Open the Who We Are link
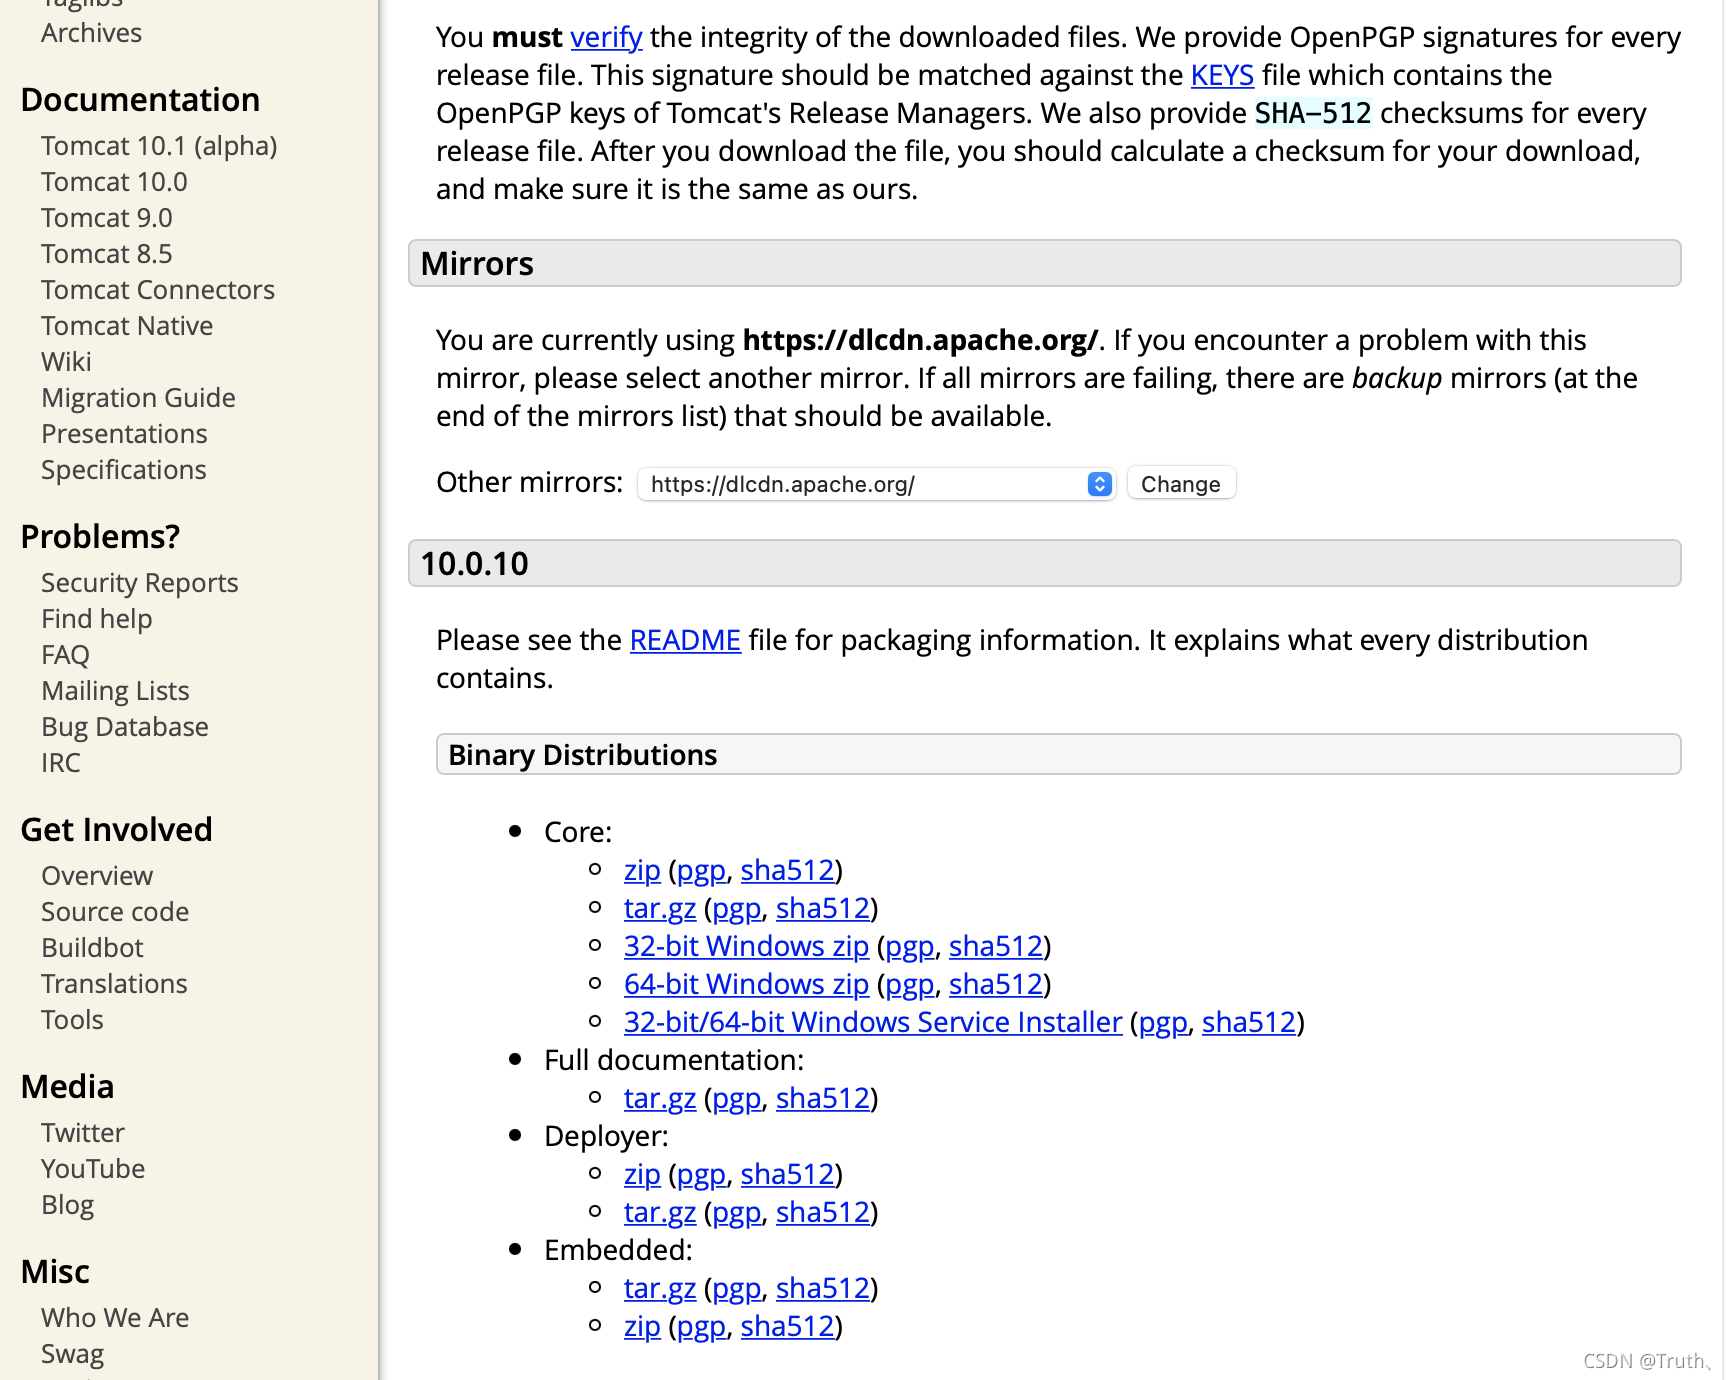The image size is (1726, 1380). point(115,1318)
